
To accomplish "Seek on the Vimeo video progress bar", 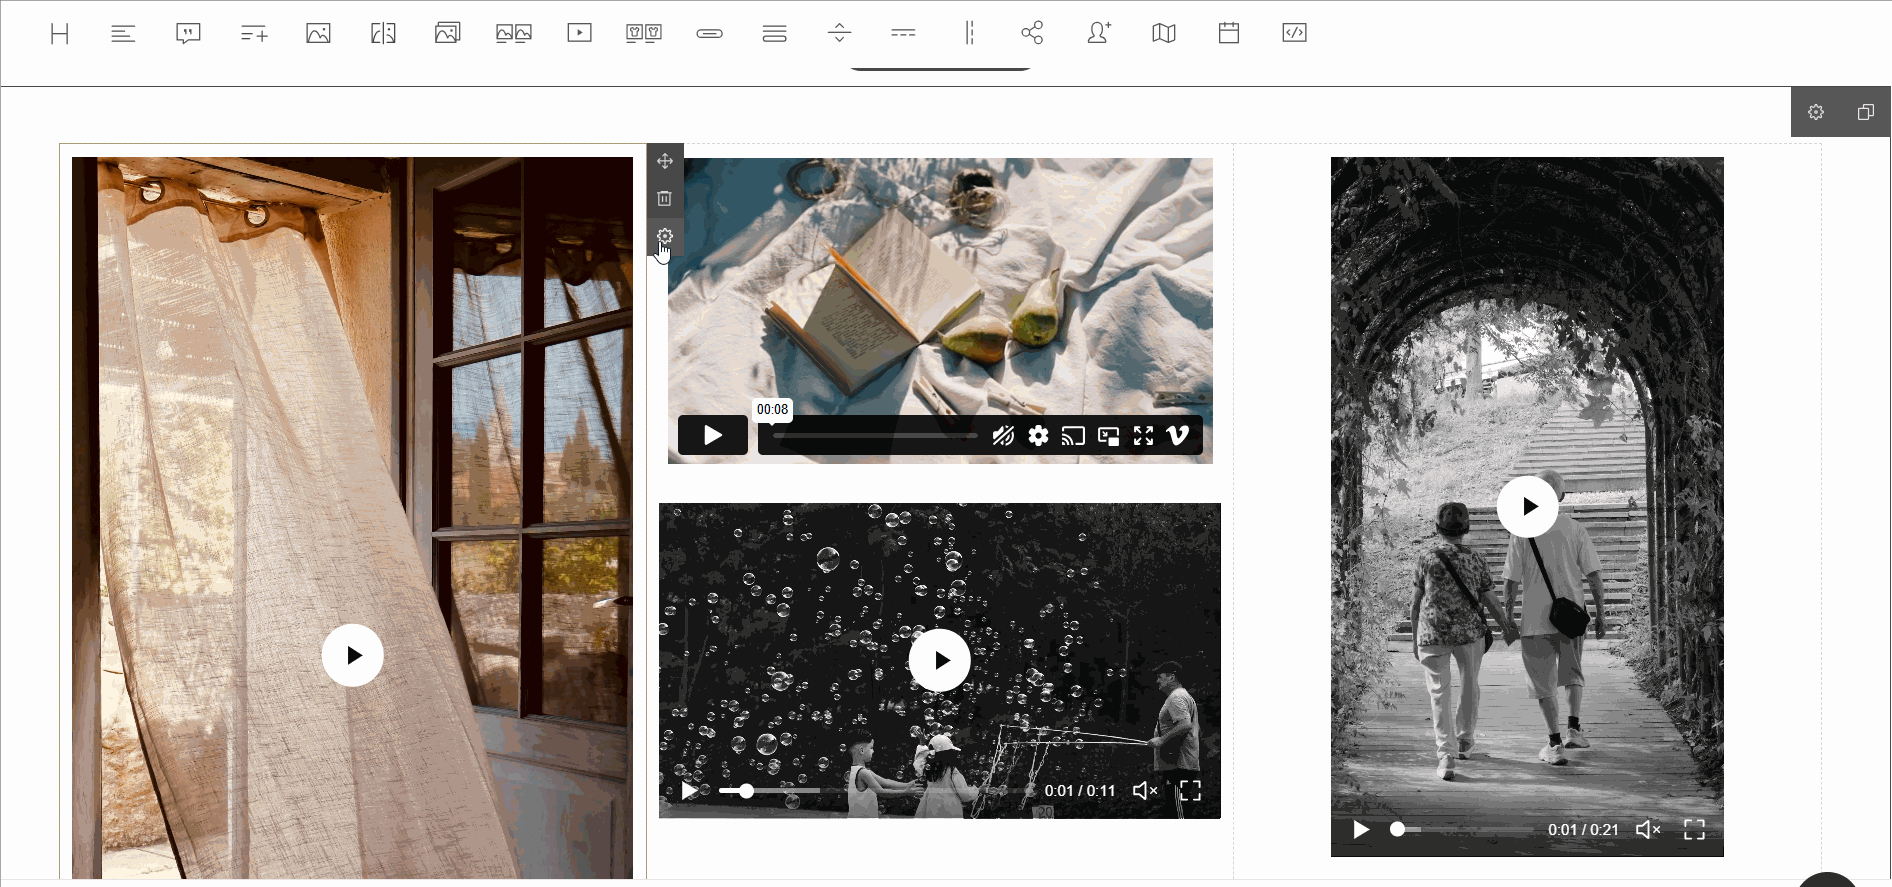I will click(875, 436).
